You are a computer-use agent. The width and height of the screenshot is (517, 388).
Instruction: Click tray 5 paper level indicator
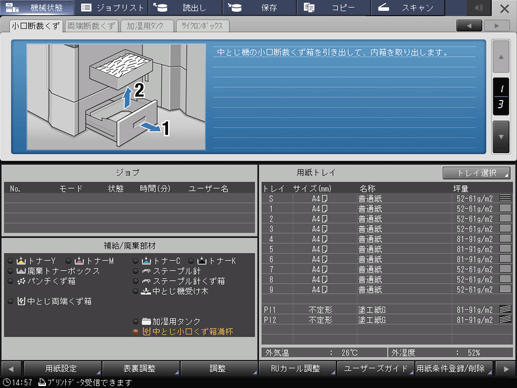505,248
